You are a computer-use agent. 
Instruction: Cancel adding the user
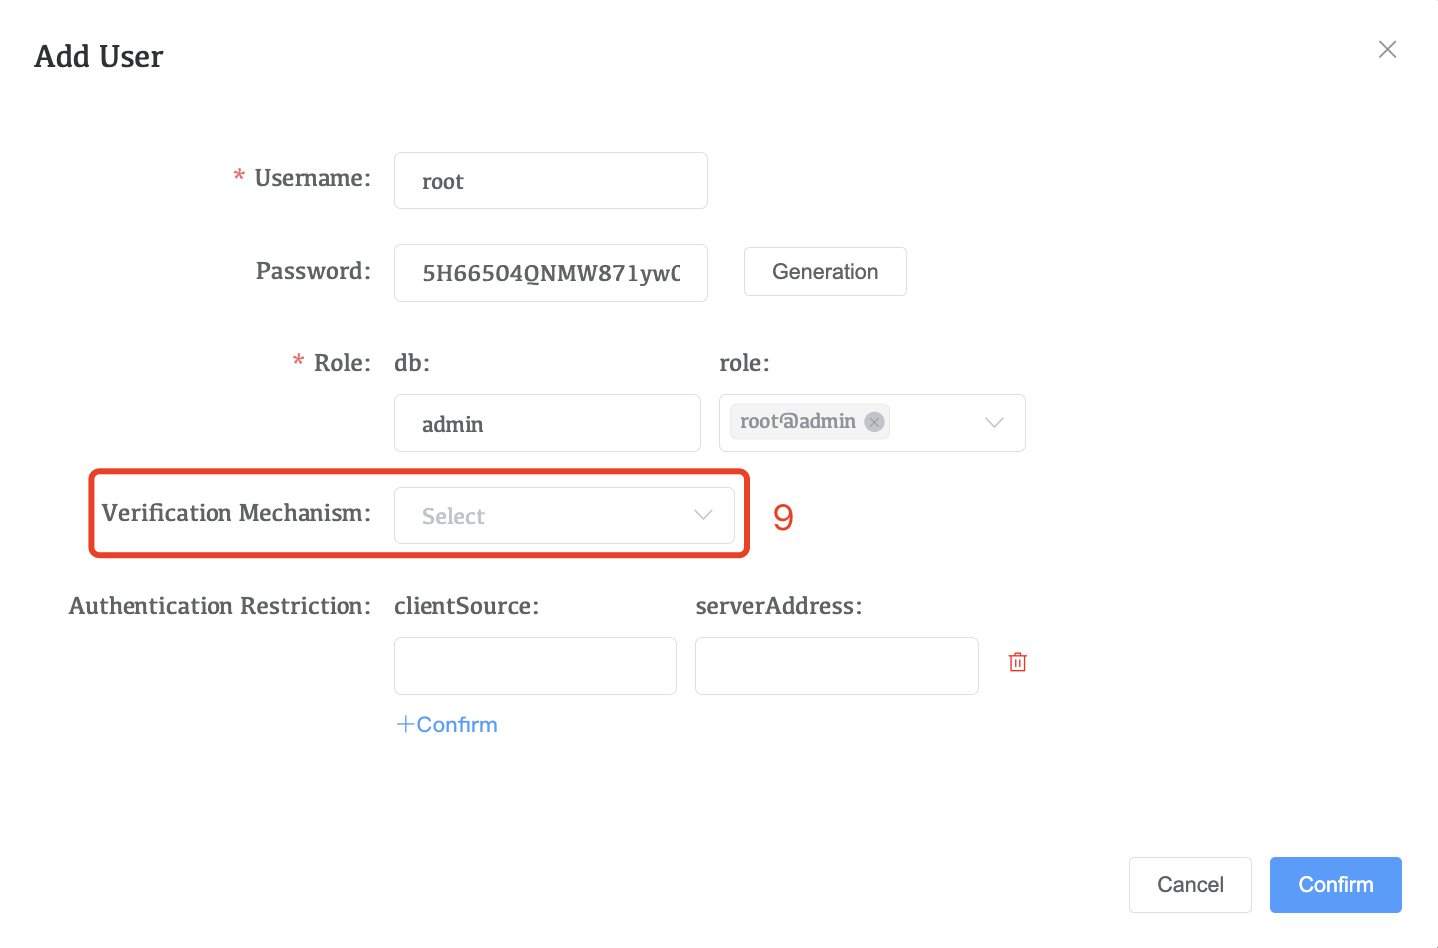point(1190,885)
